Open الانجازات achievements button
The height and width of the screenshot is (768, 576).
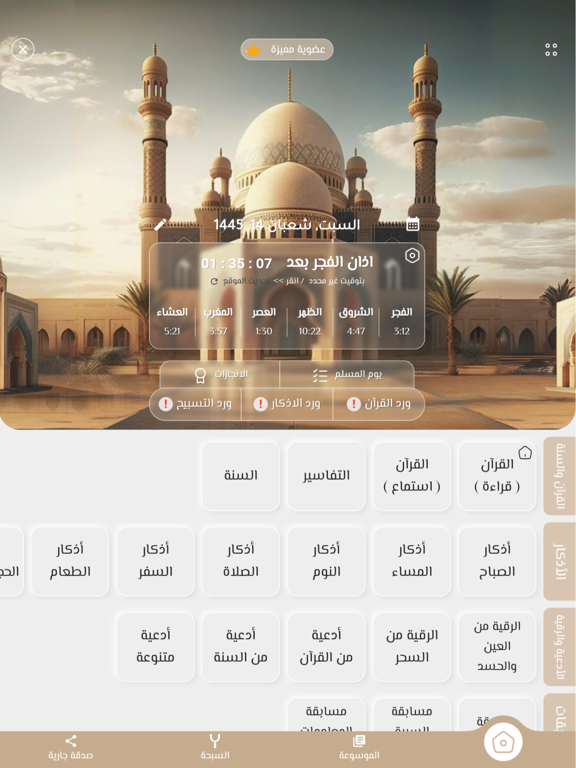click(220, 375)
